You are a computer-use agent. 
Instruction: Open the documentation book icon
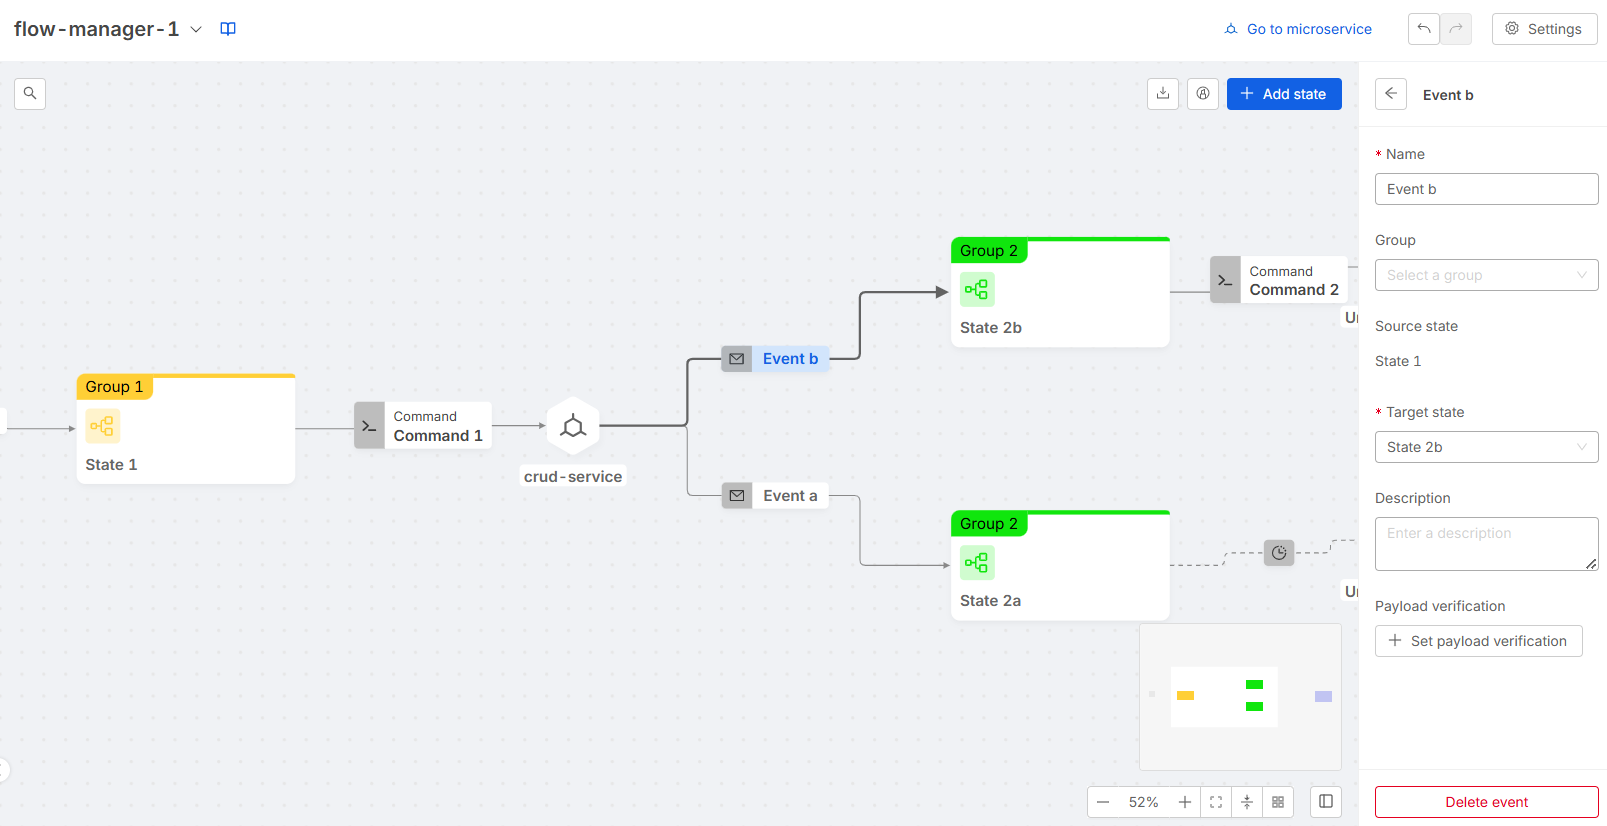click(x=228, y=29)
